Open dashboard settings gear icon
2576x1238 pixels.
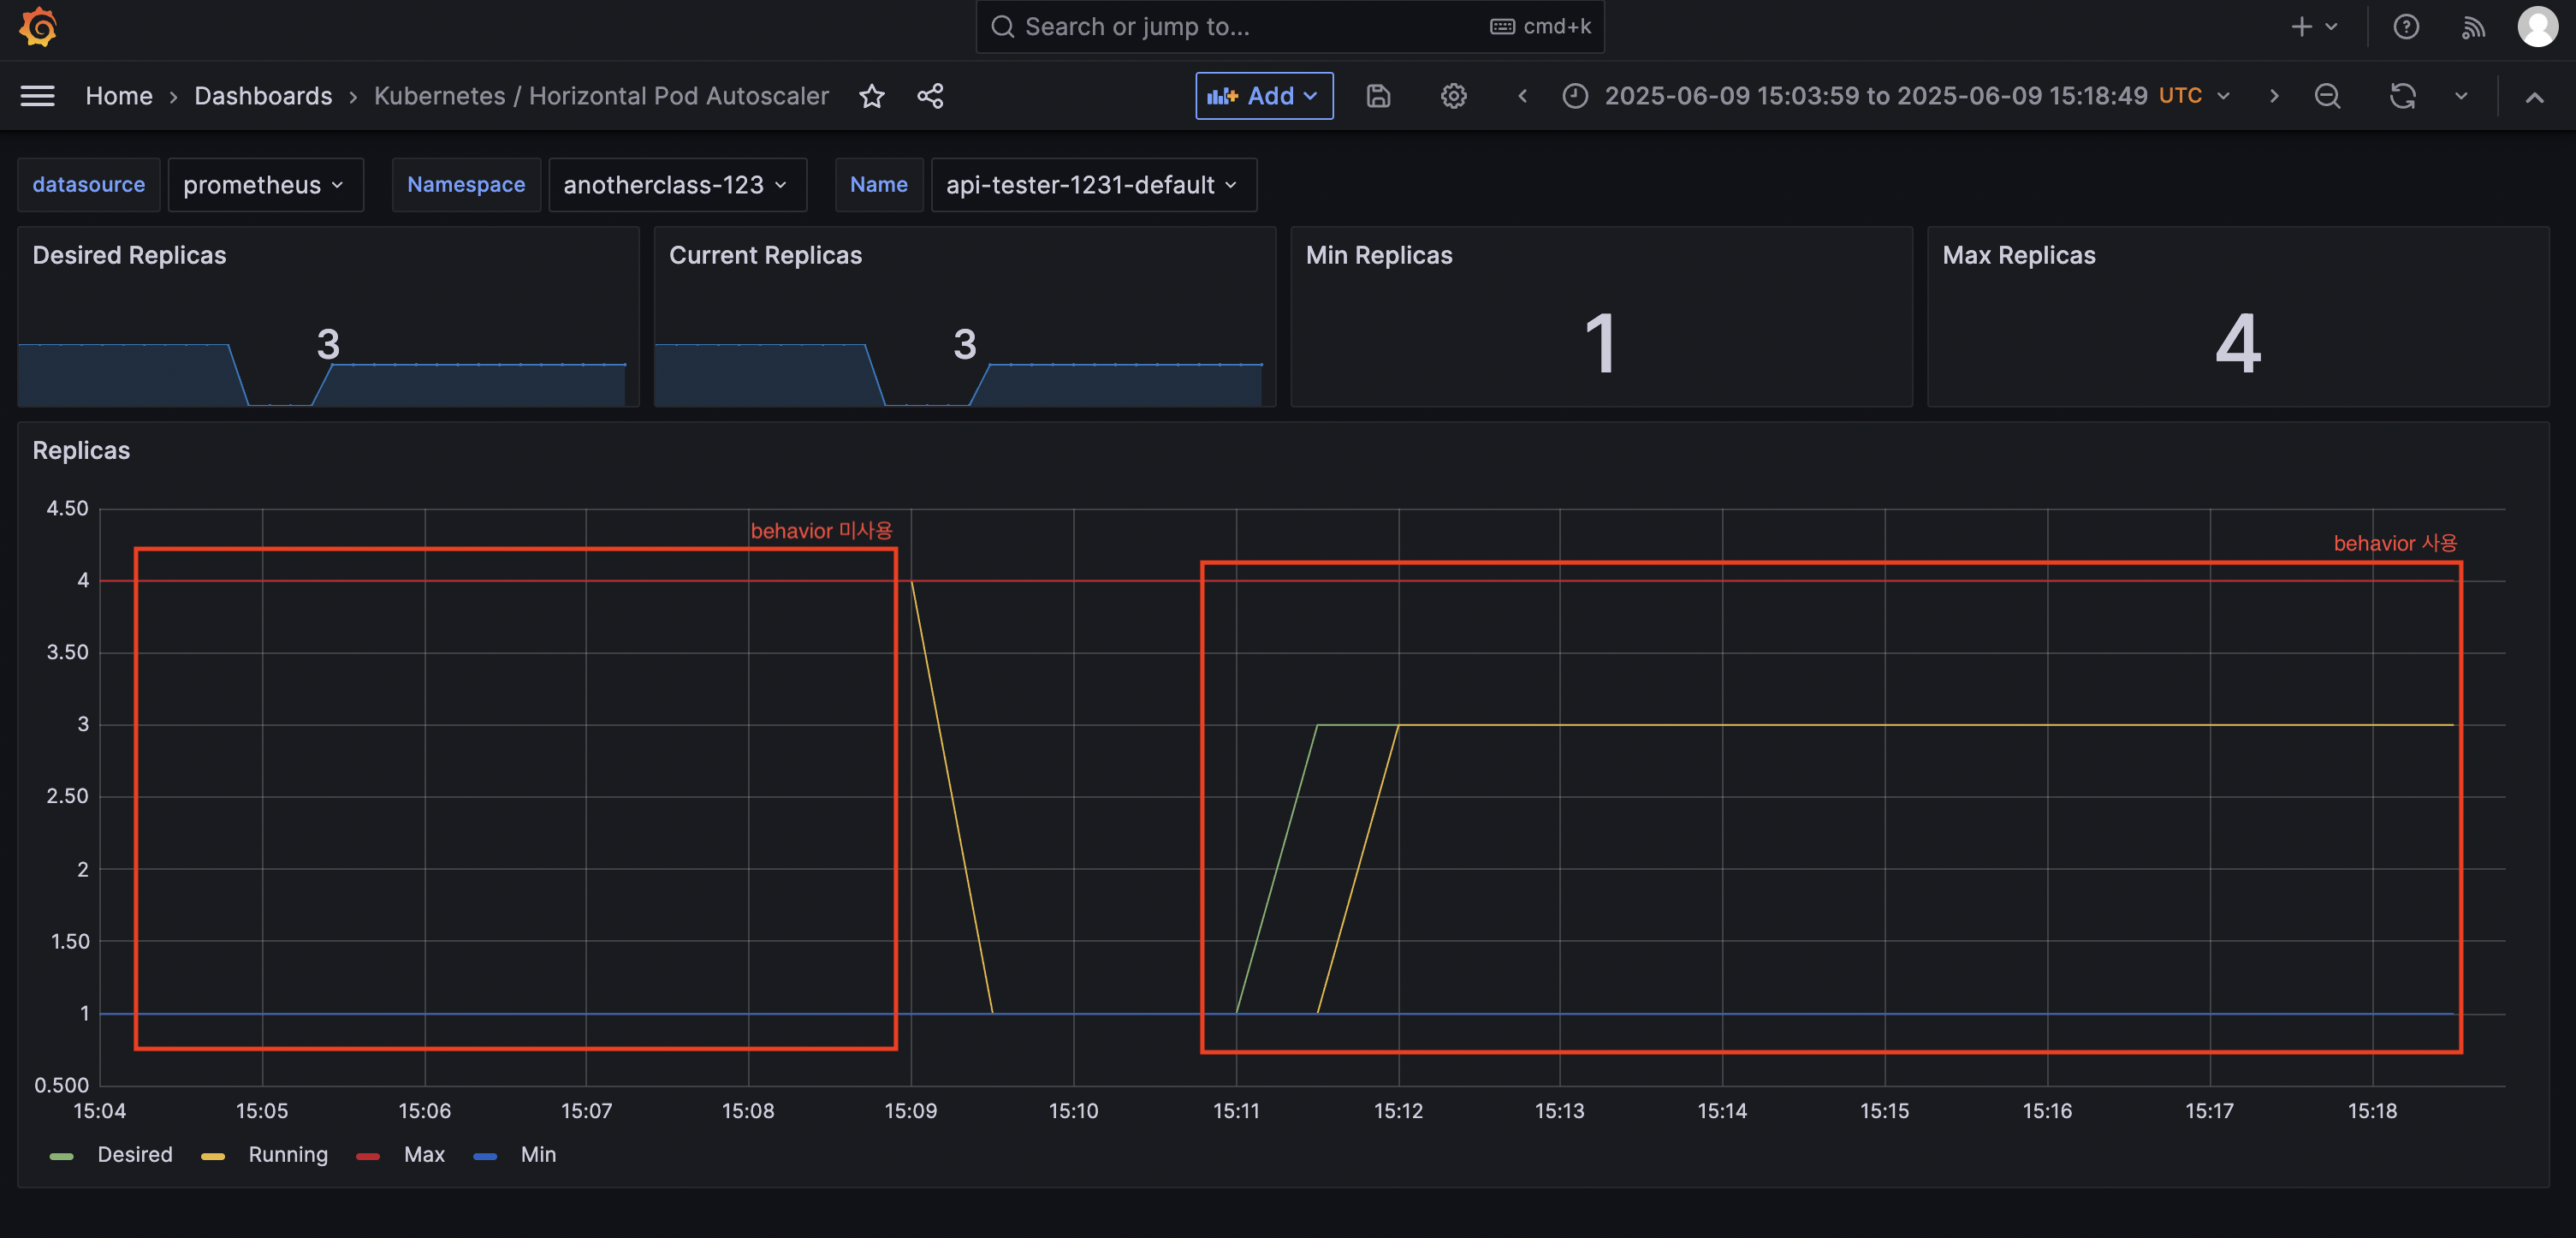[x=1453, y=96]
